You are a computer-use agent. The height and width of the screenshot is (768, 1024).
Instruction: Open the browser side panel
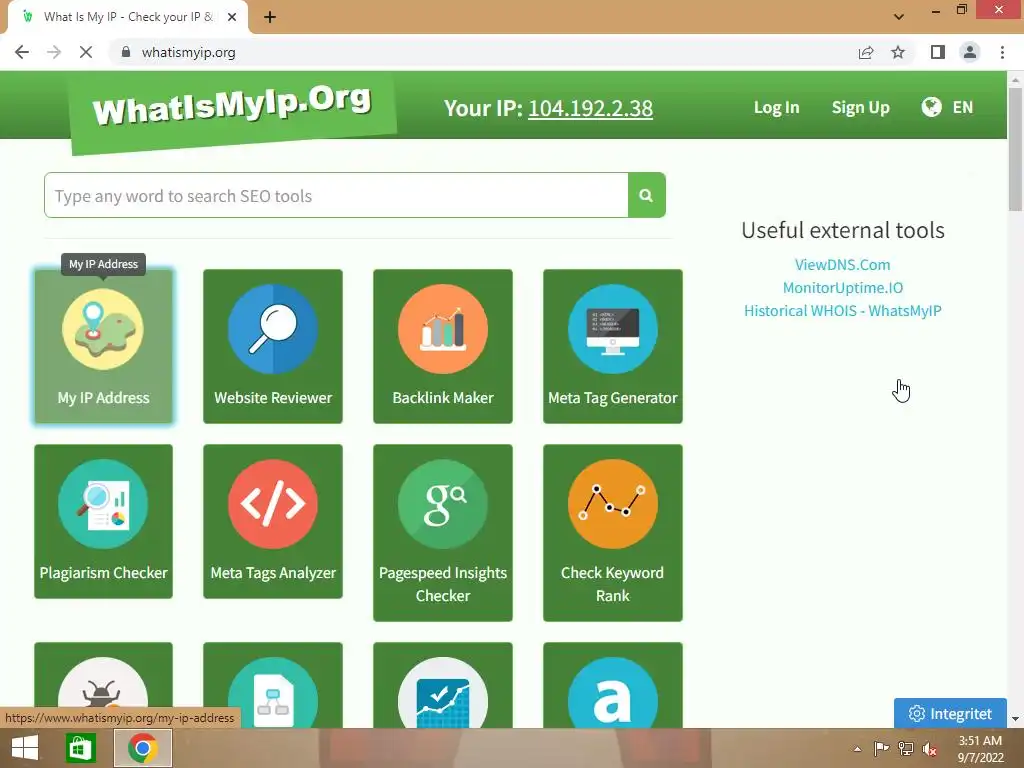click(x=938, y=52)
